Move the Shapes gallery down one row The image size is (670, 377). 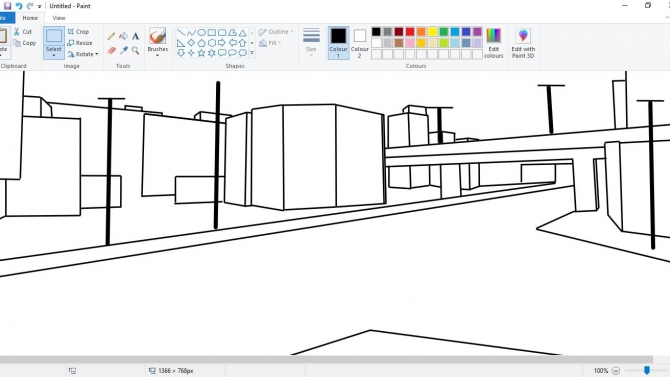click(252, 43)
